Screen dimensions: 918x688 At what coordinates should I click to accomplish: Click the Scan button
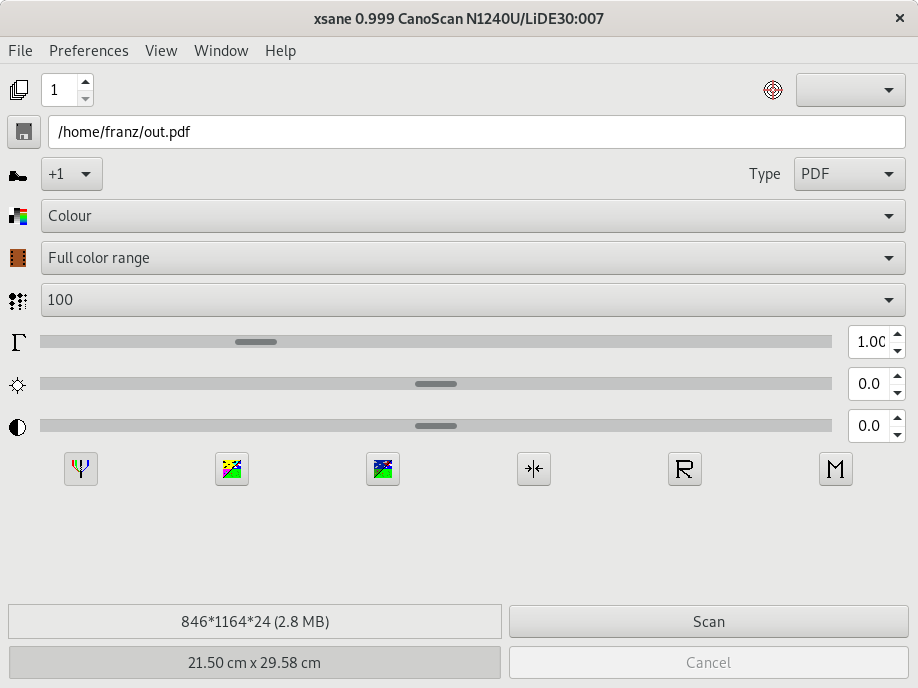(708, 621)
